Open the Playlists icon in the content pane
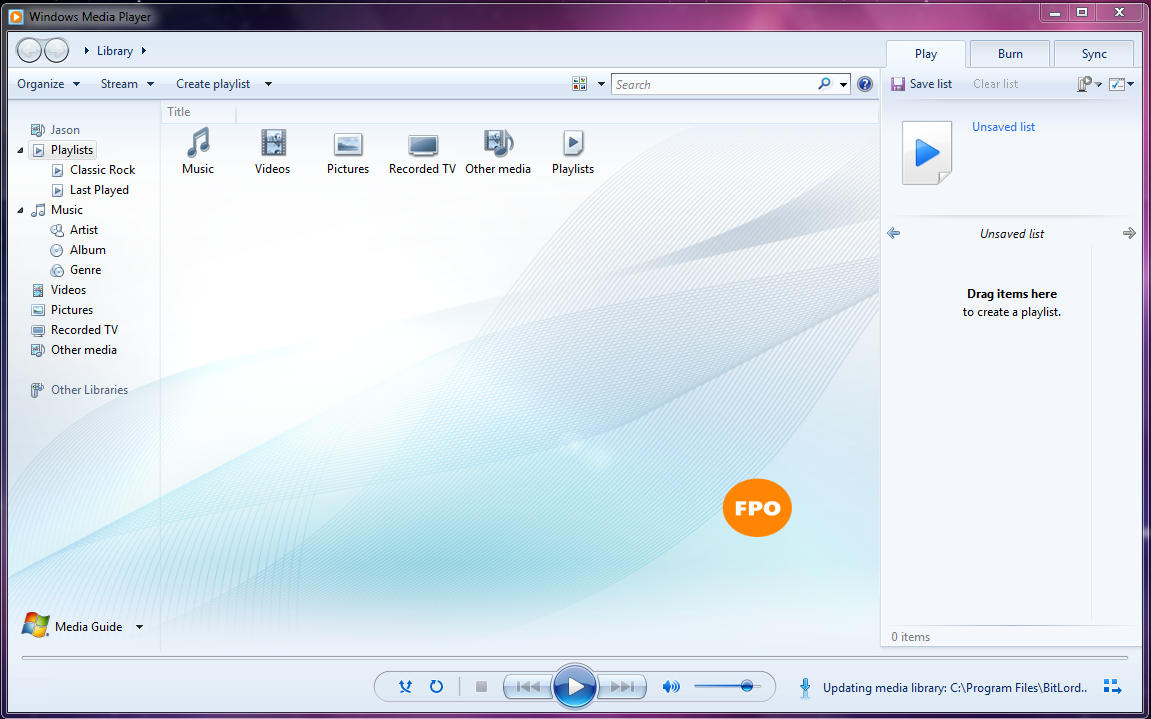1151x719 pixels. pyautogui.click(x=573, y=151)
